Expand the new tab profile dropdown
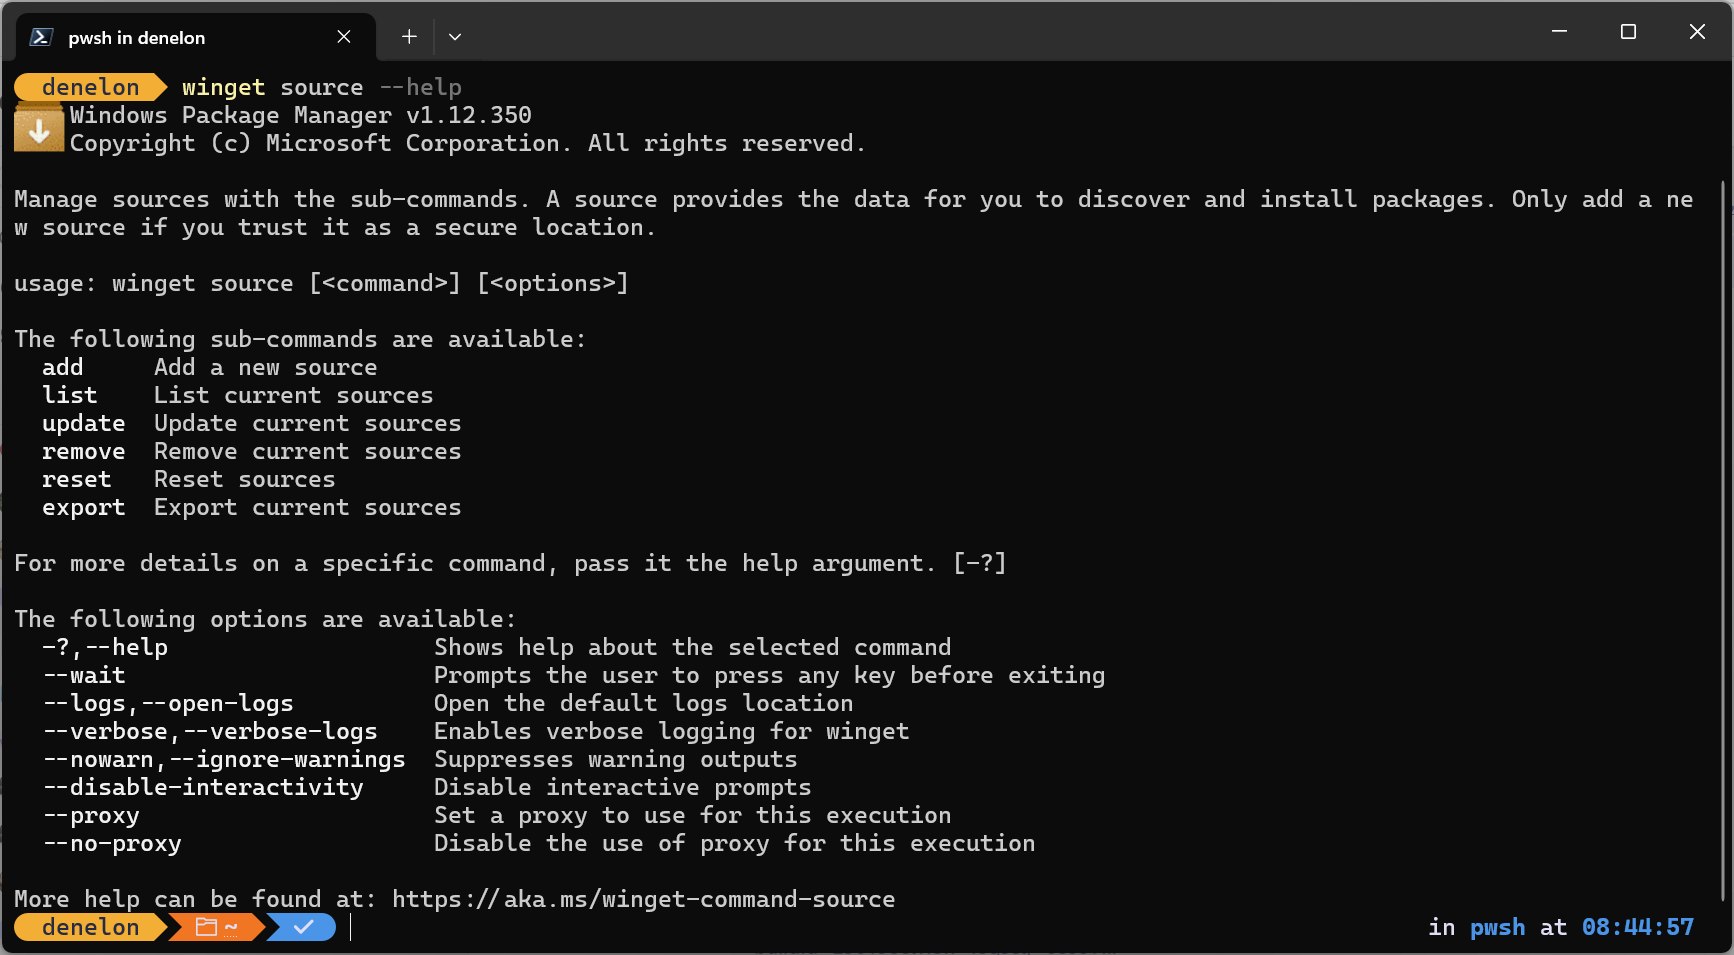Viewport: 1734px width, 955px height. [455, 37]
